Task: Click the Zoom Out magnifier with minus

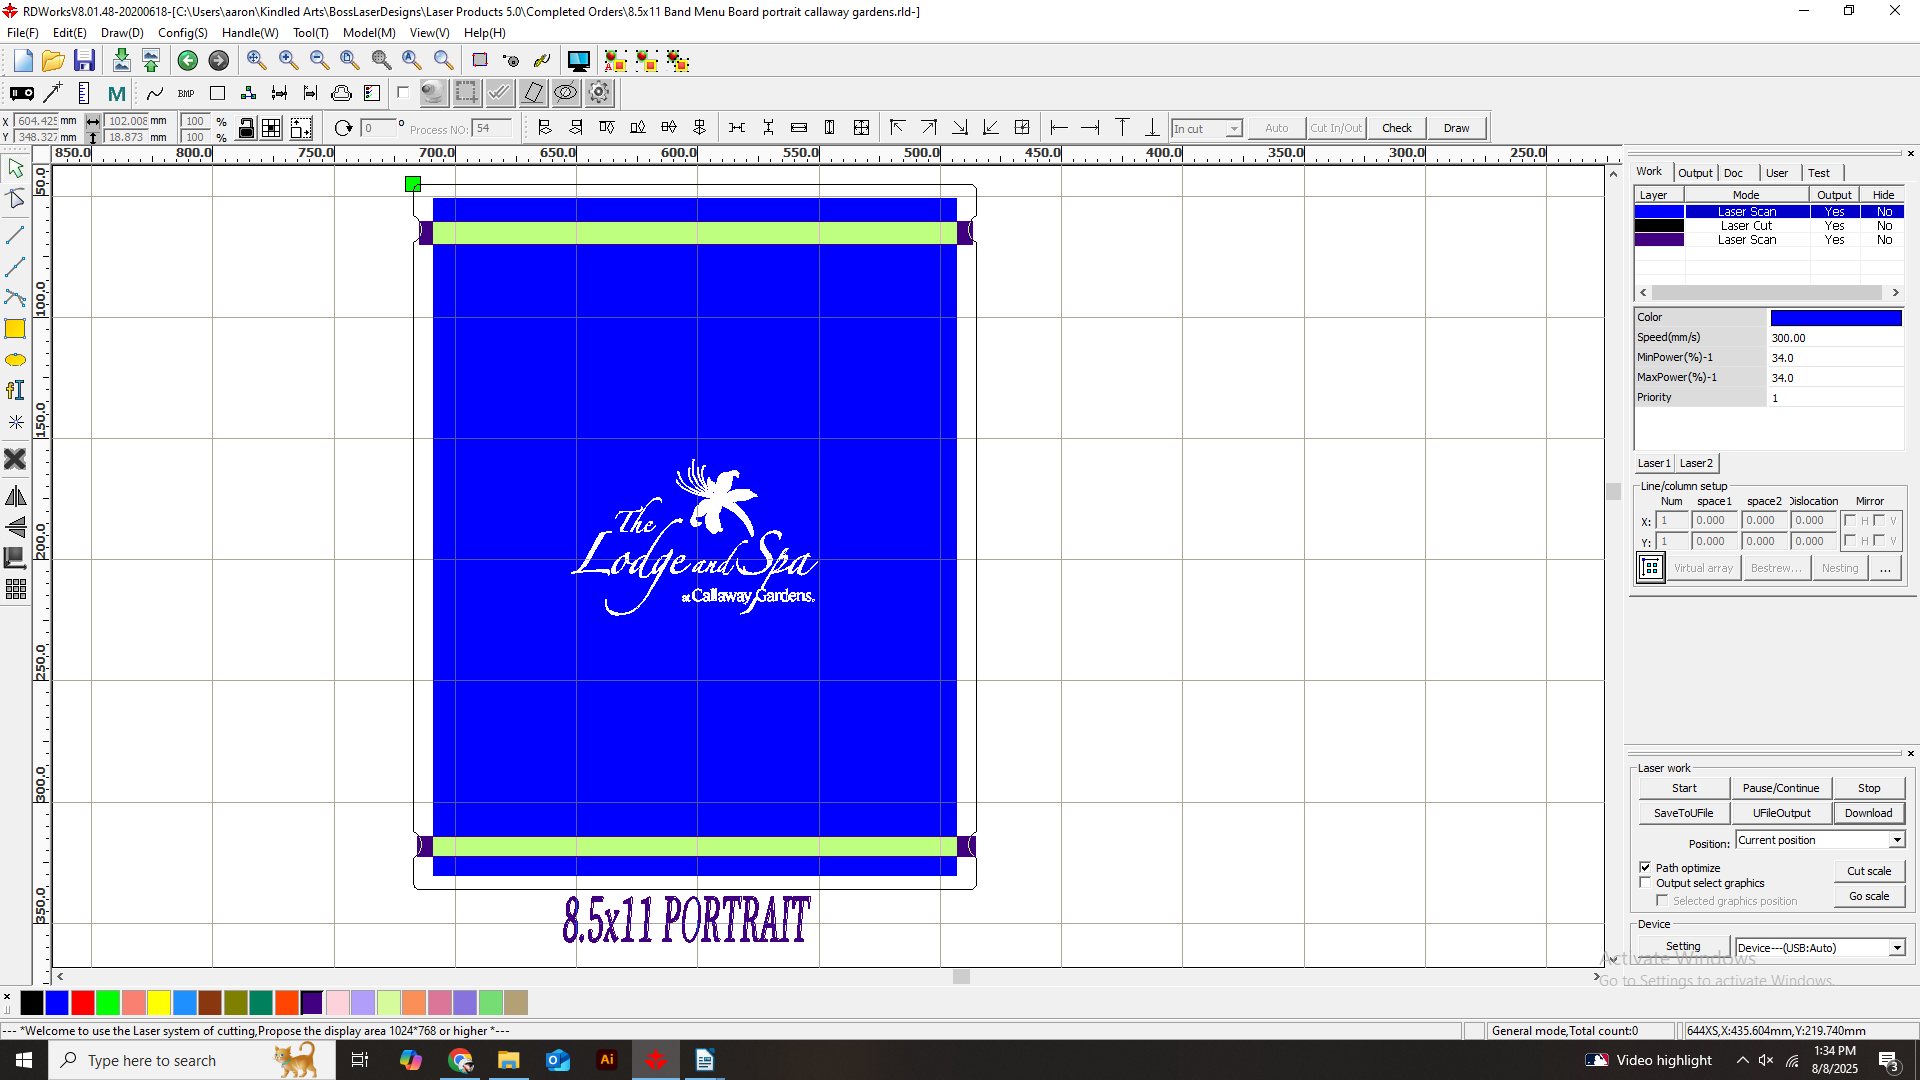Action: pos(319,61)
